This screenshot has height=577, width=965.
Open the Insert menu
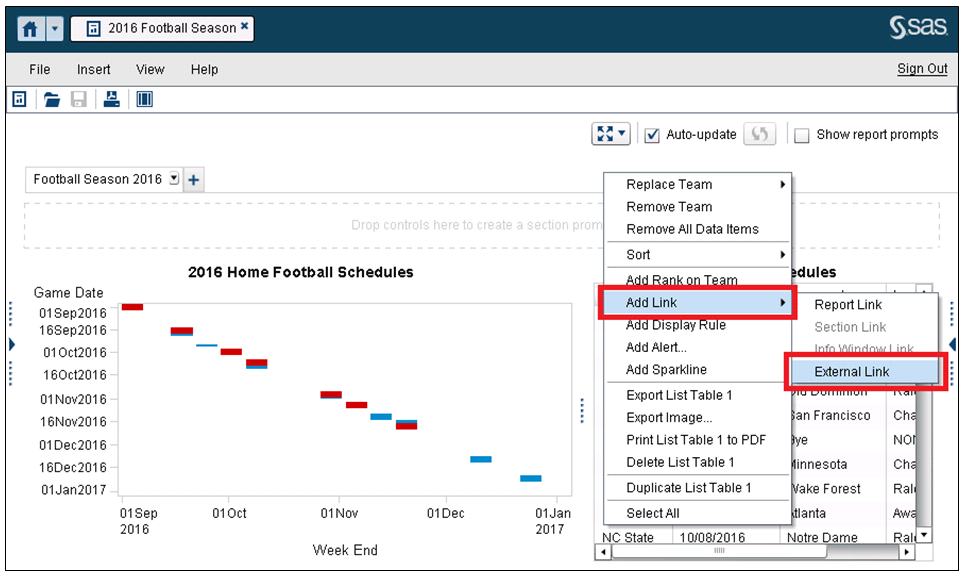(x=94, y=69)
